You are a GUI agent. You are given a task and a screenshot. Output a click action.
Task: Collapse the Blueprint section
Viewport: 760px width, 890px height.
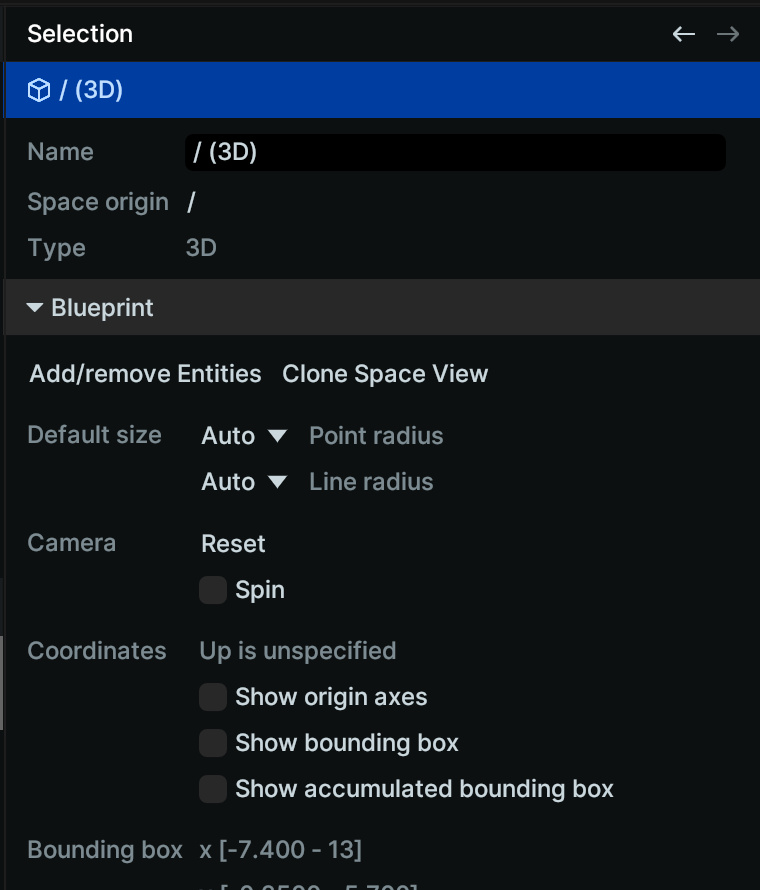coord(381,307)
